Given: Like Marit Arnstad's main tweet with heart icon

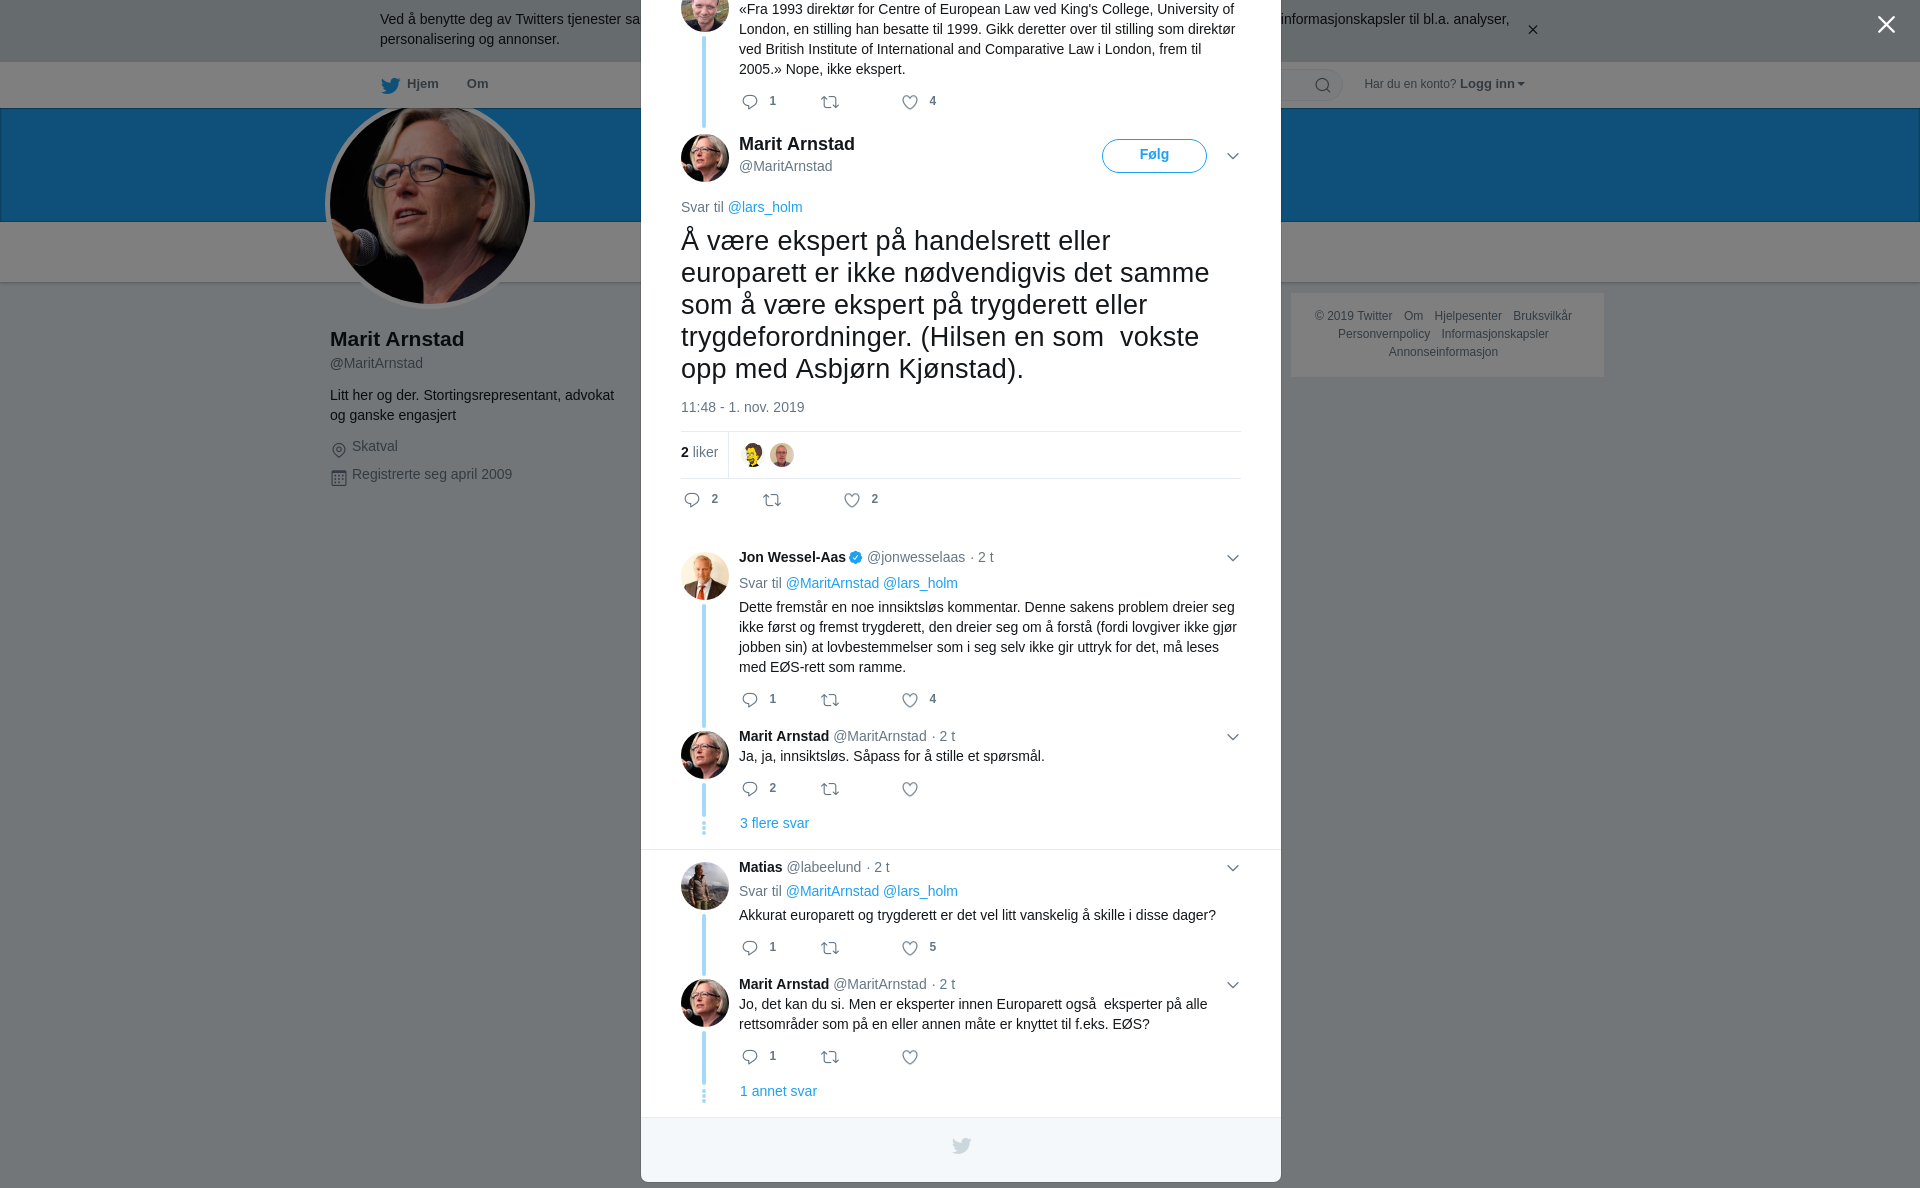Looking at the screenshot, I should pos(852,500).
